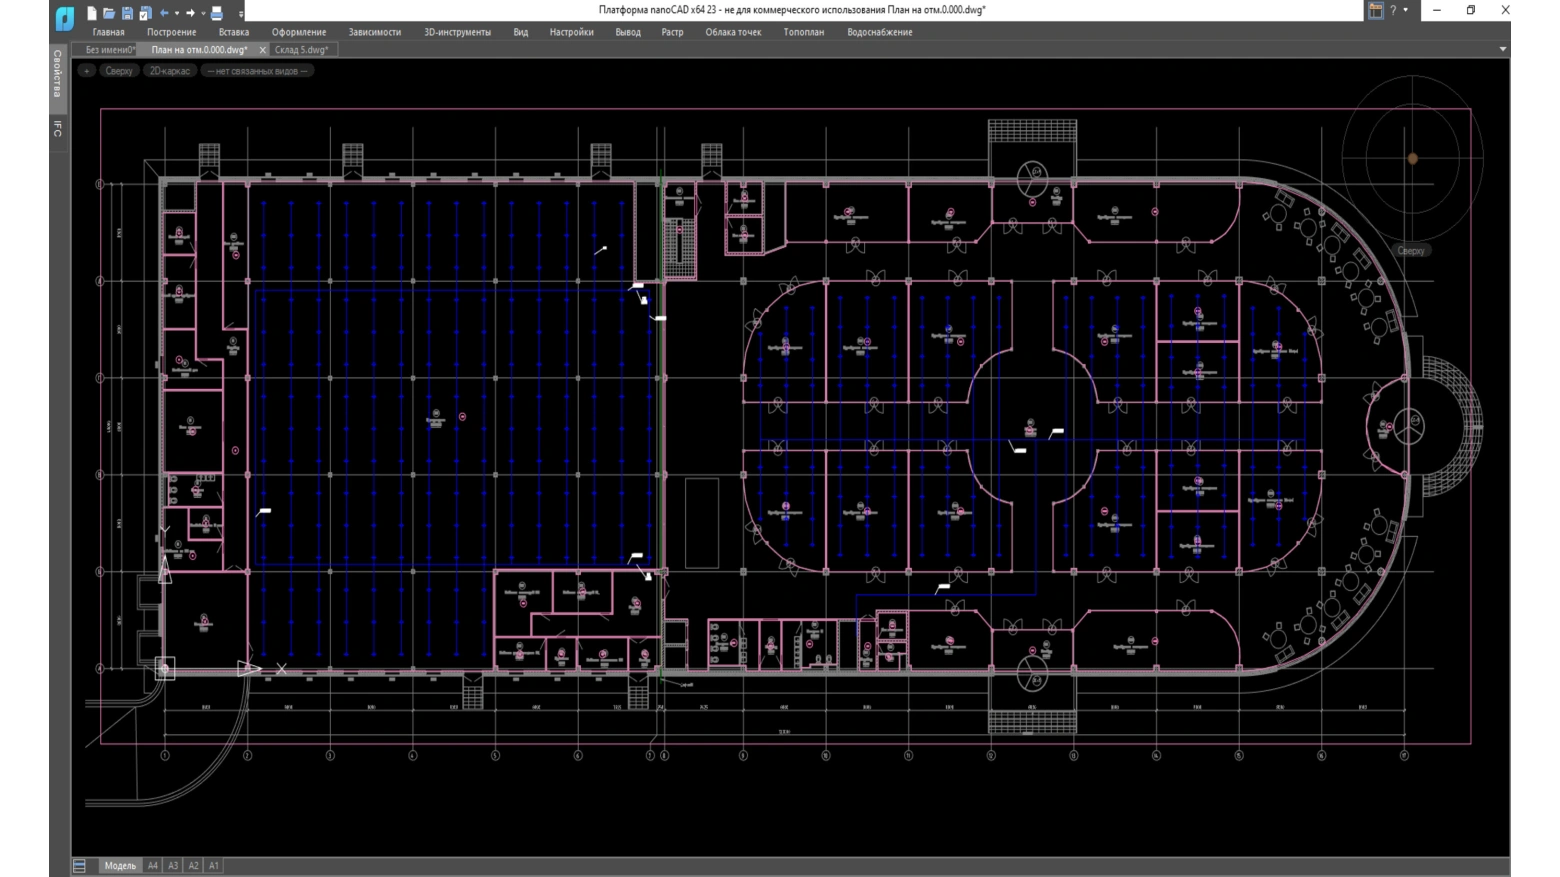Toggle the interface layout icon near Help
This screenshot has height=877, width=1560.
(1376, 10)
